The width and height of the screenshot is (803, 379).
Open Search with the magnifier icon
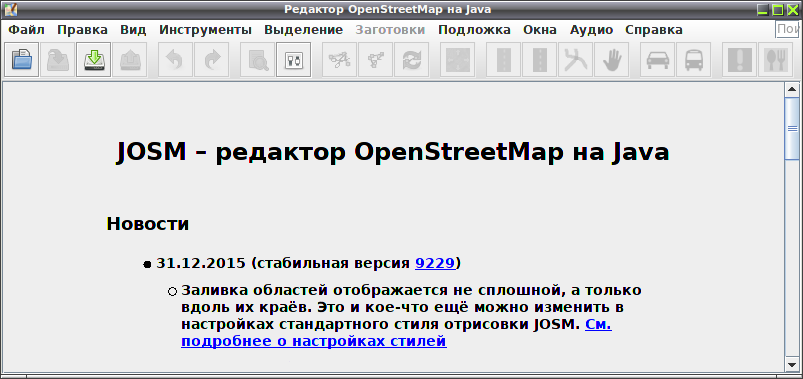tap(257, 59)
